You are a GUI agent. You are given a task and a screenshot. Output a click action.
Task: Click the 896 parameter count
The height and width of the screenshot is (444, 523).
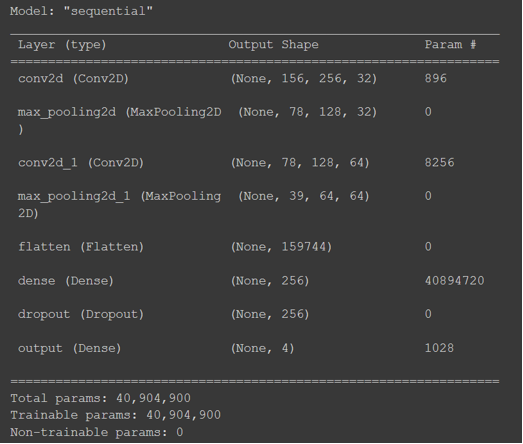pos(435,78)
